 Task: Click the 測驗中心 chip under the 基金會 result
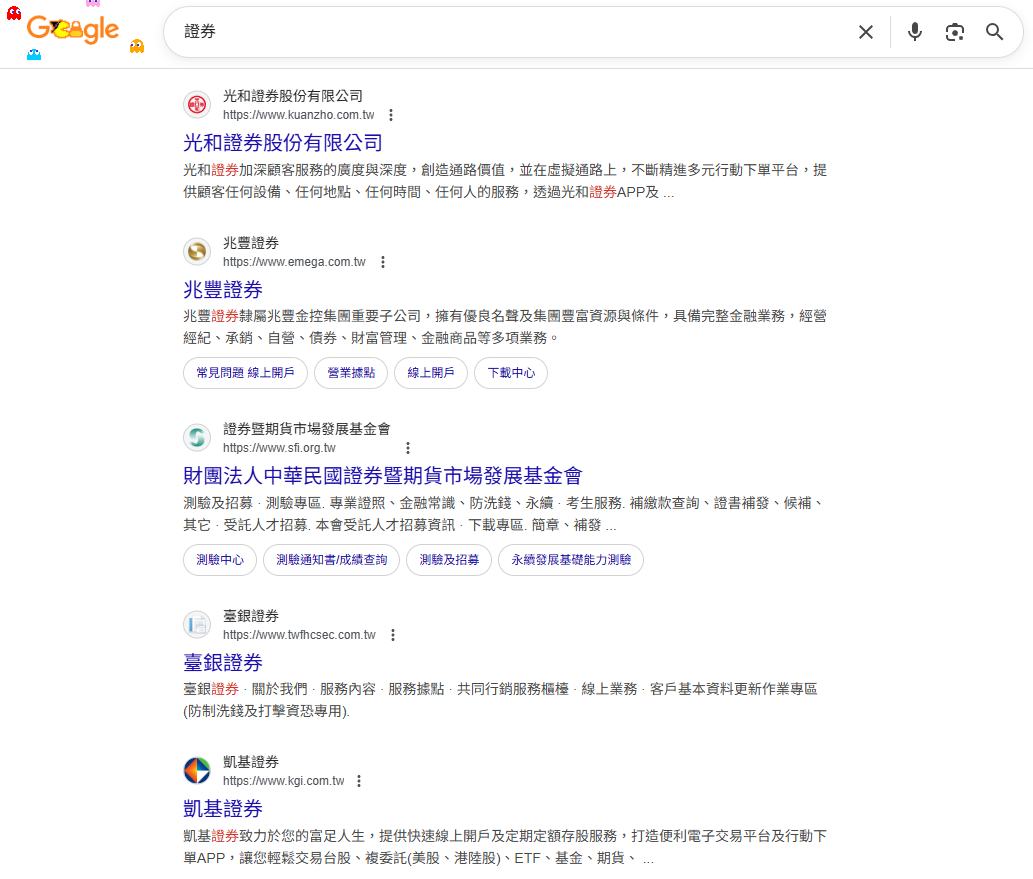click(219, 560)
